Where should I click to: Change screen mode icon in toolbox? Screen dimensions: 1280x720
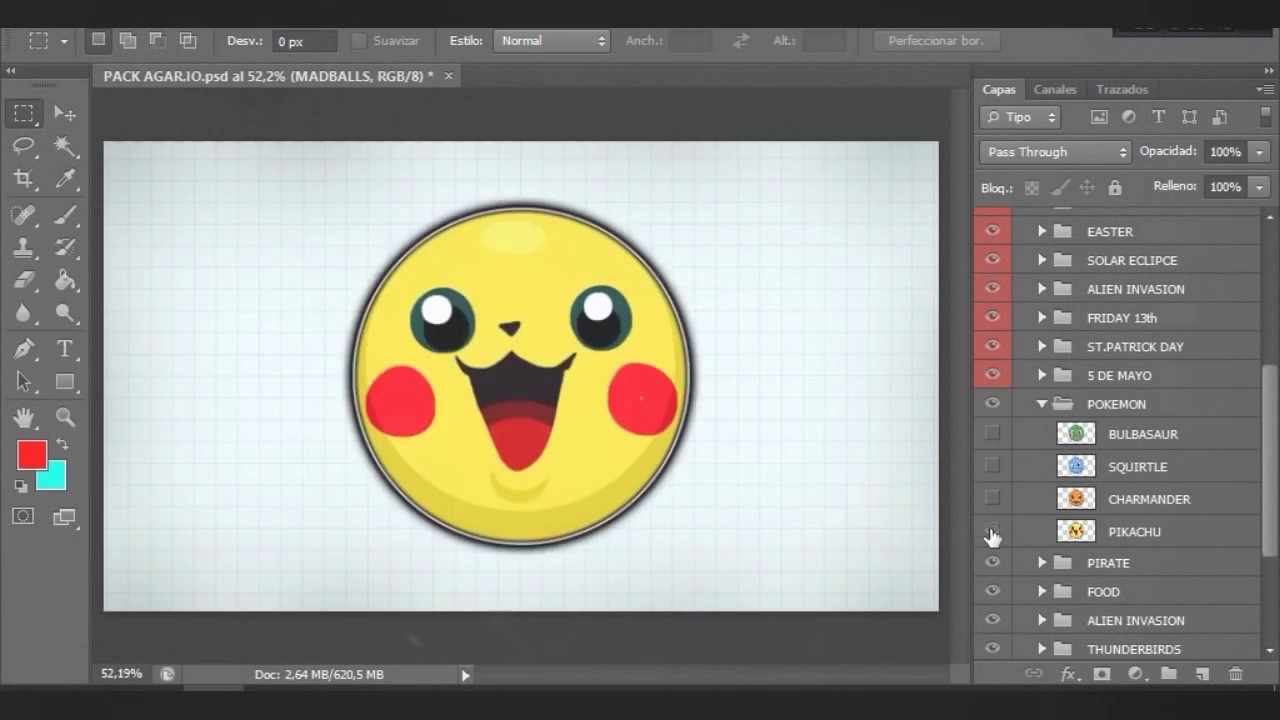coord(65,517)
